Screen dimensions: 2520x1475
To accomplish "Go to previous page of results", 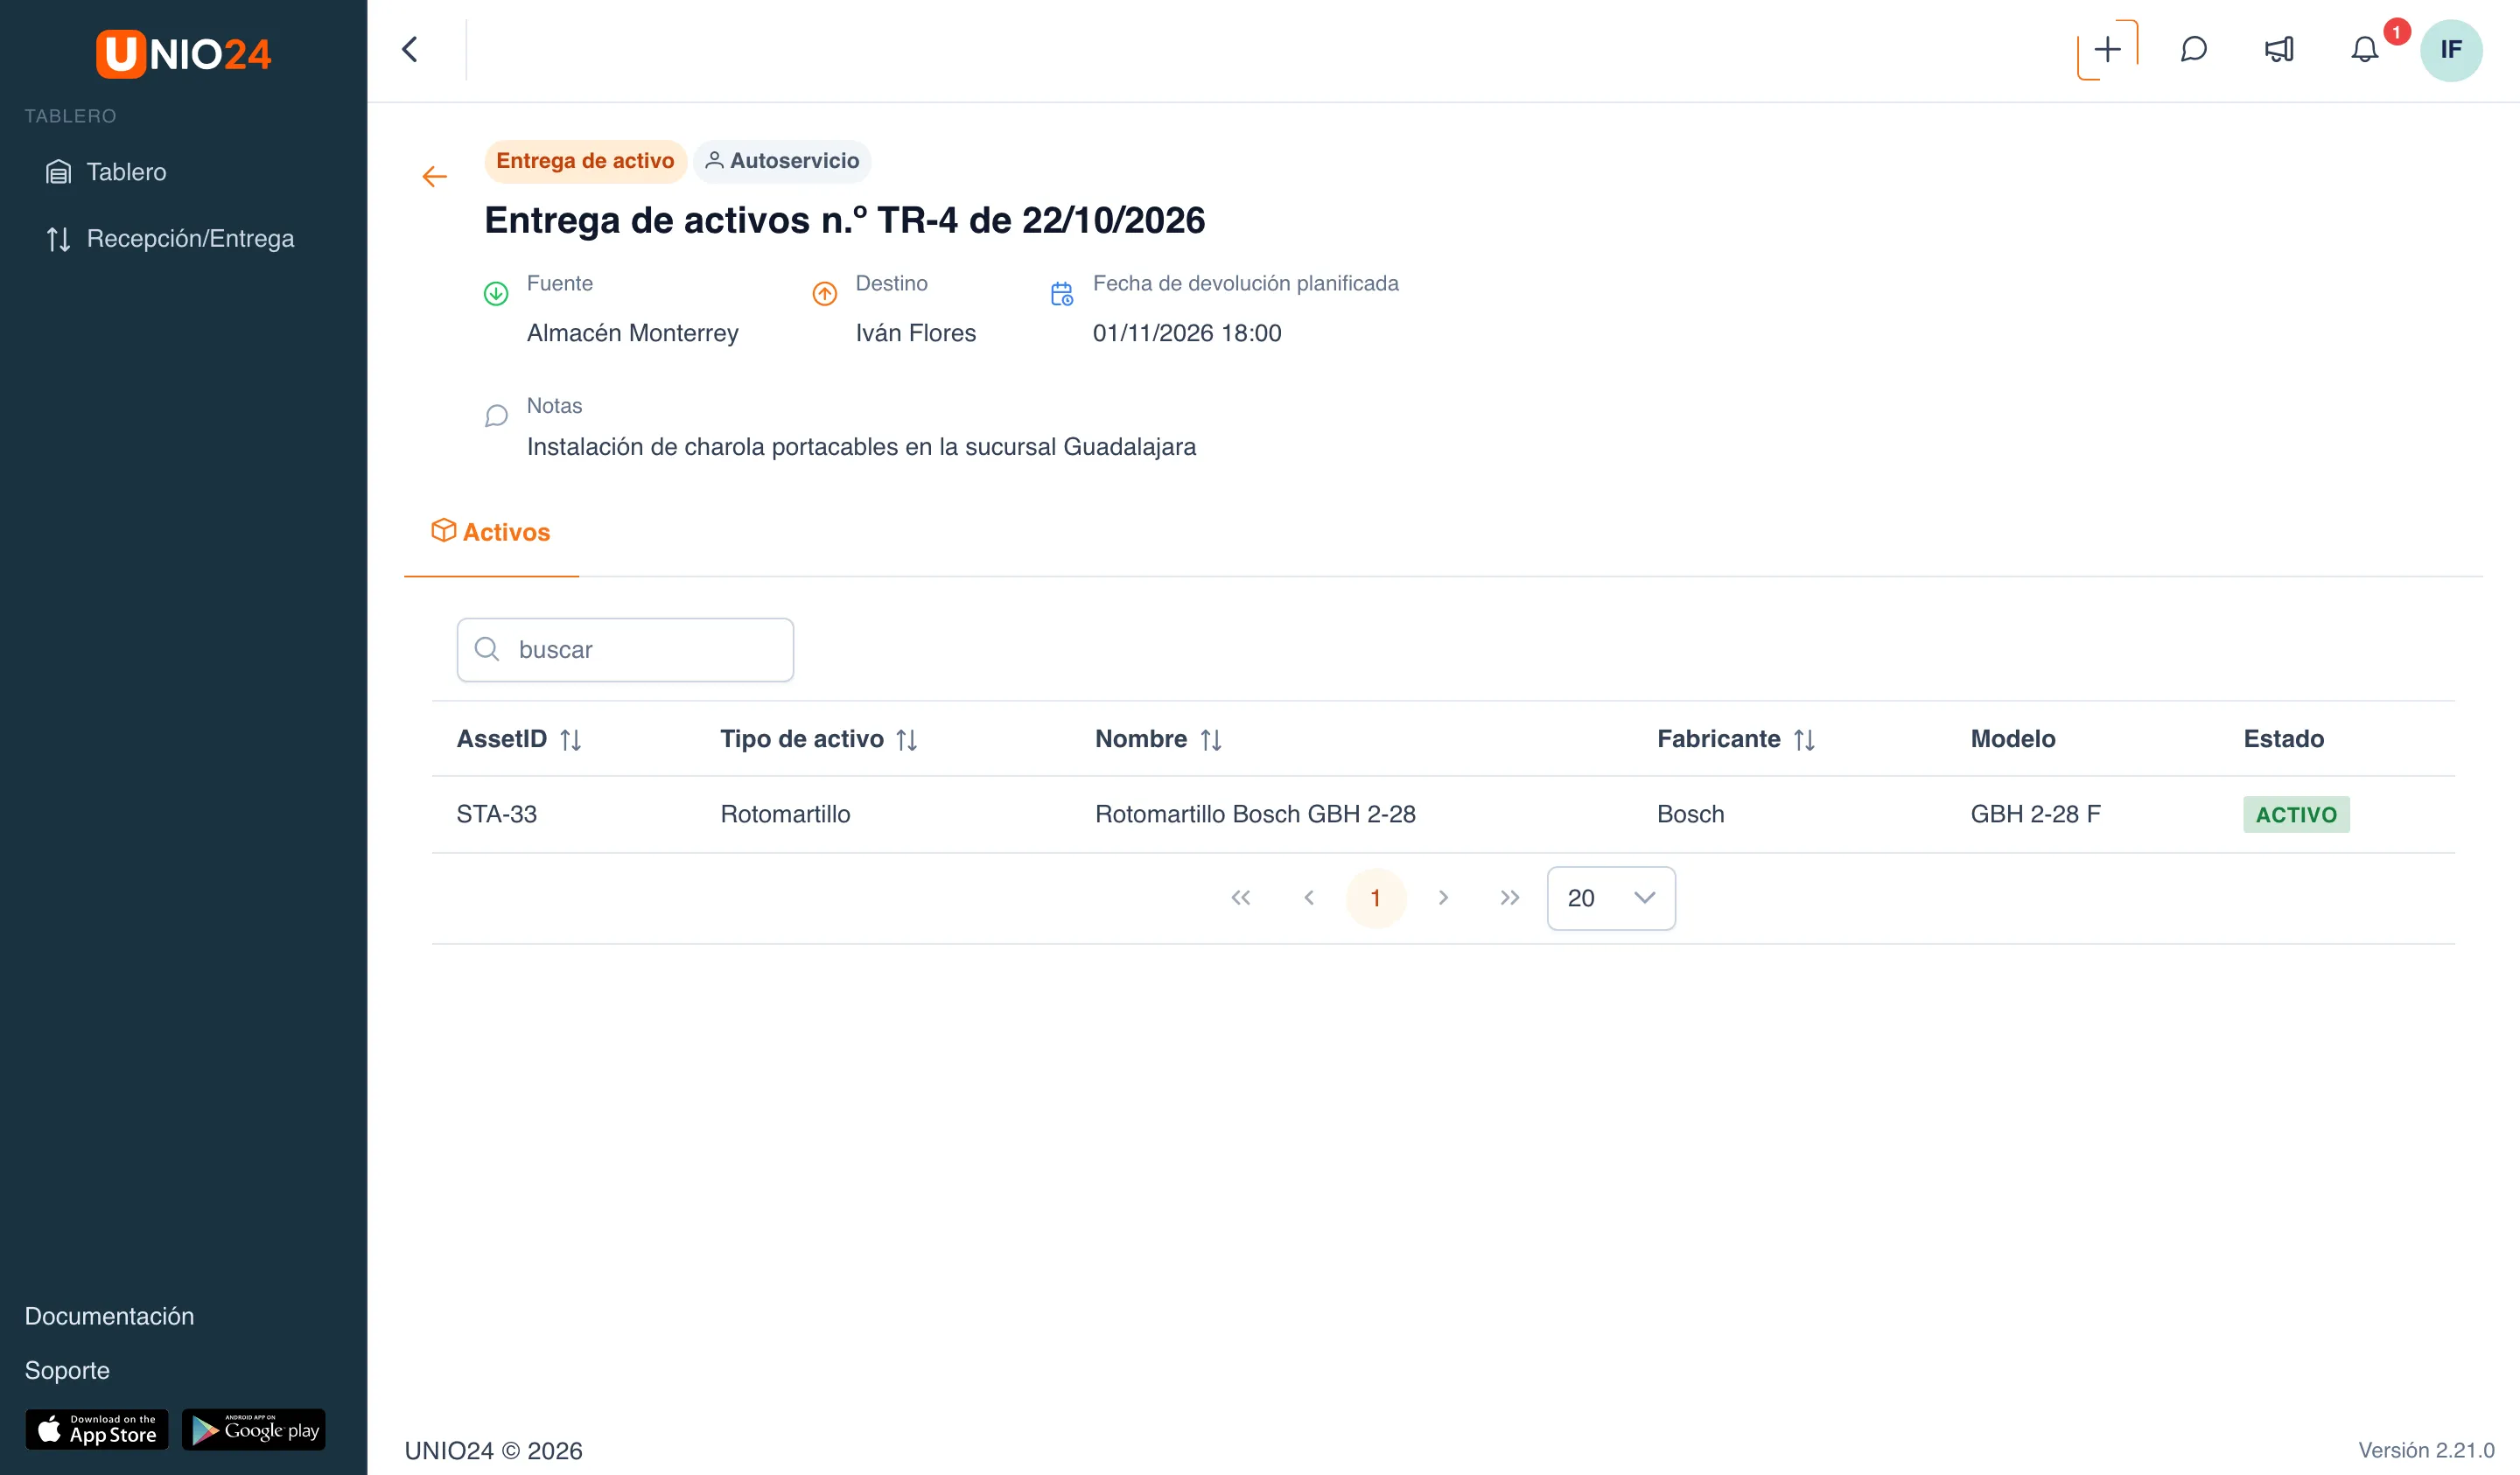I will pyautogui.click(x=1308, y=898).
